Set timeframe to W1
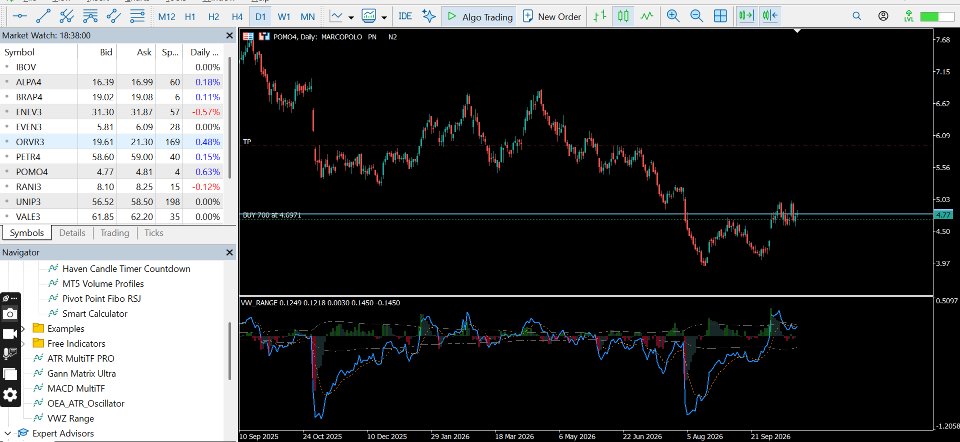960x442 pixels. tap(283, 17)
